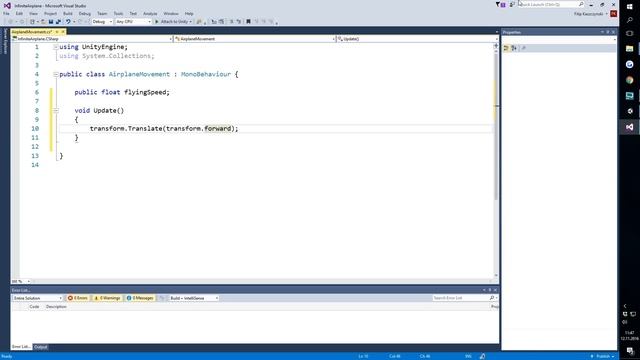Screen dimensions: 640x360
Task: Open the Edit menu
Action: point(19,13)
